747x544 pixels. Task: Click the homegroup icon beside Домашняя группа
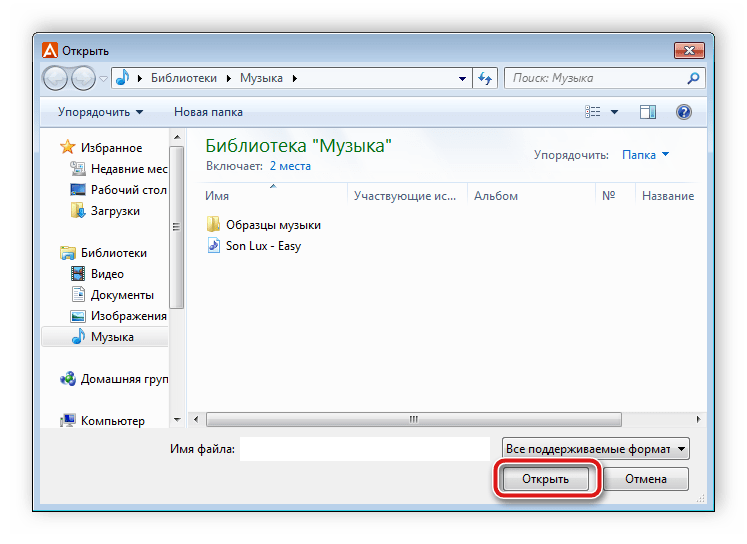pyautogui.click(x=68, y=379)
